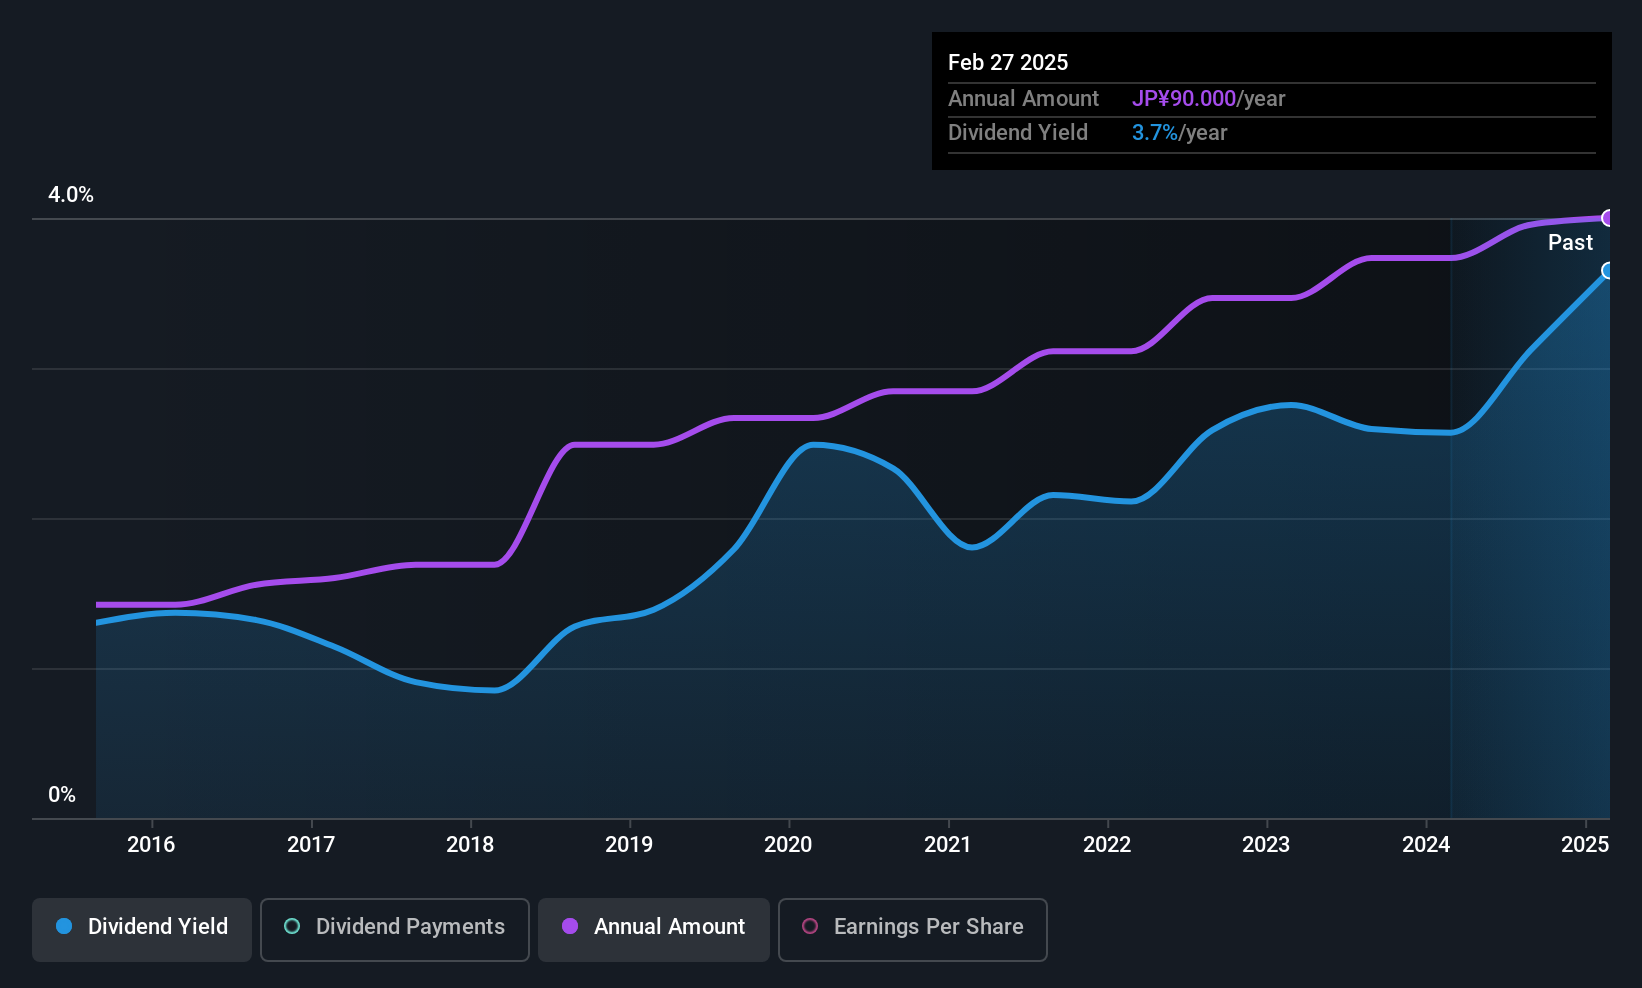1642x988 pixels.
Task: Select the 2022 axis label
Action: [x=1107, y=844]
